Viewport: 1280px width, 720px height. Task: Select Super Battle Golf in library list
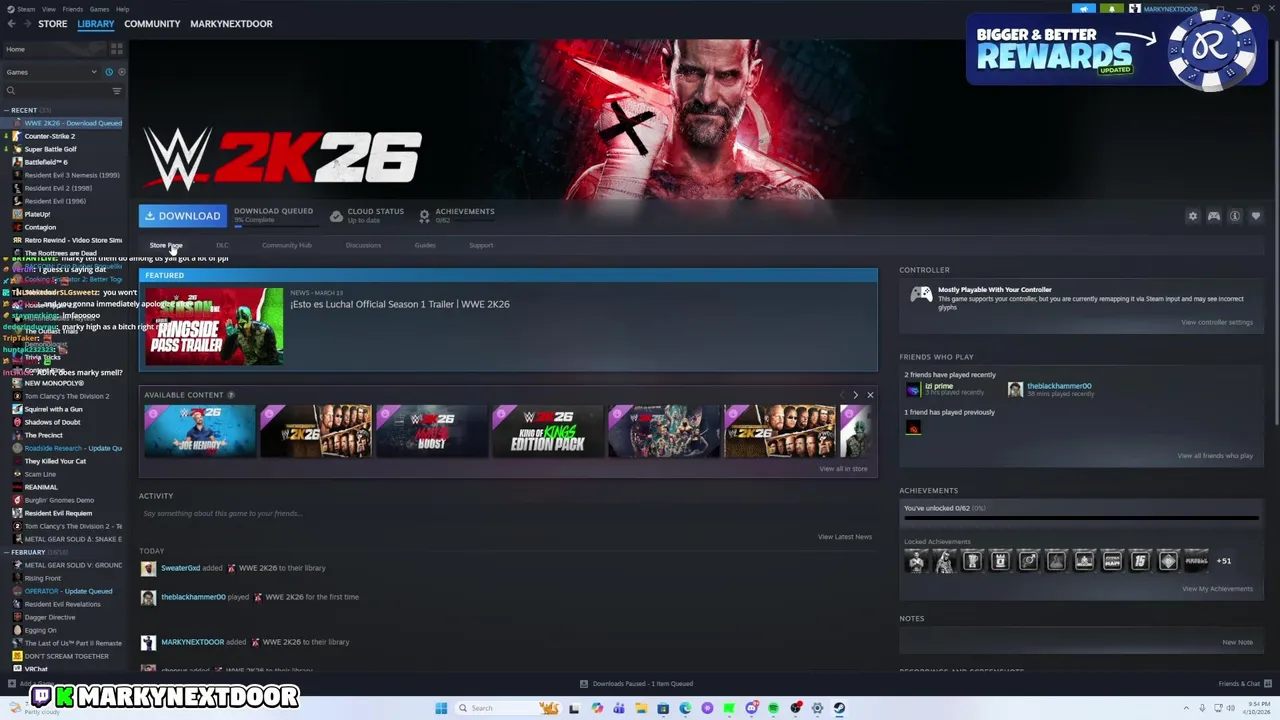coord(50,149)
